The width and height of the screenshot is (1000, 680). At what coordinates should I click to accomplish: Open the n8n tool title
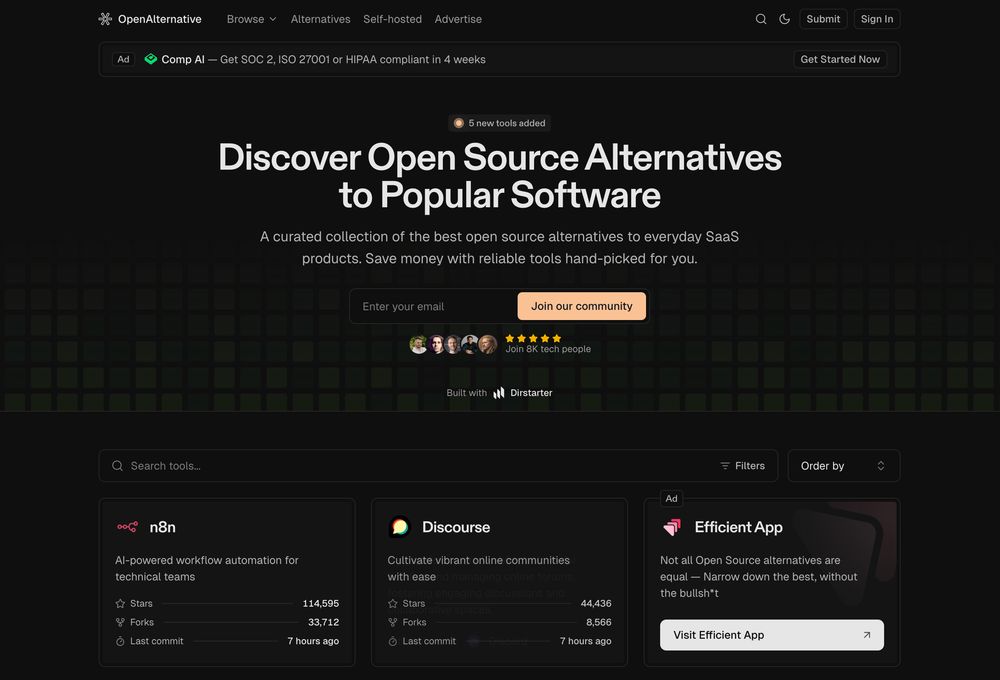(x=163, y=527)
